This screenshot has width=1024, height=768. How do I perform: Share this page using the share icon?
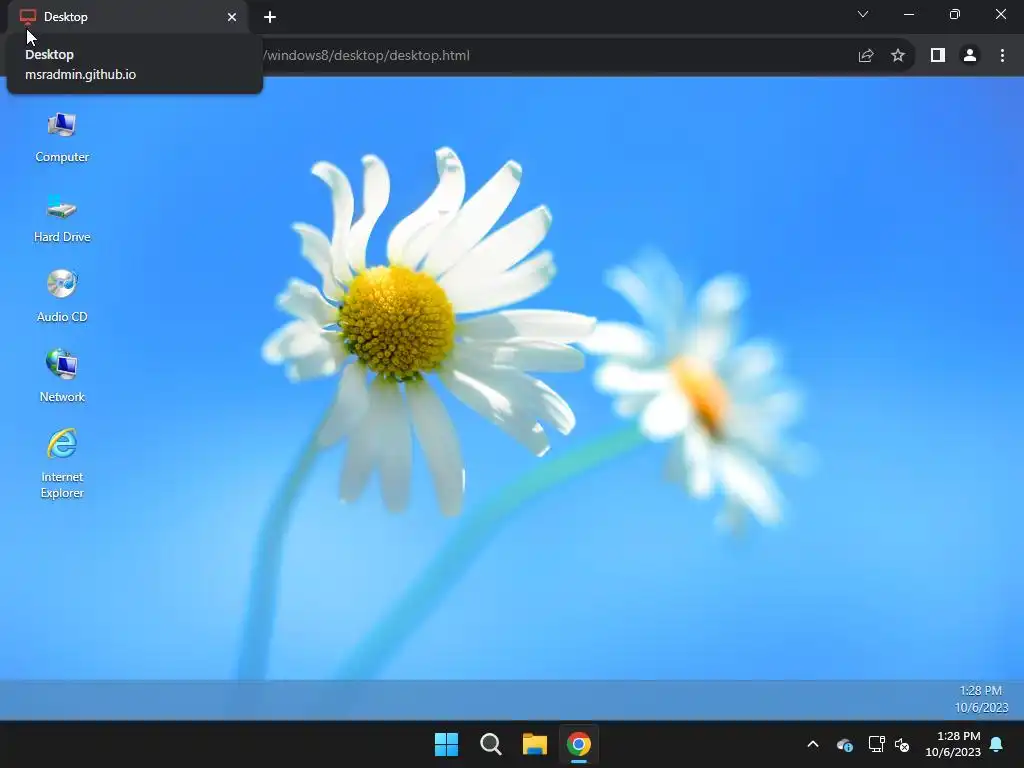point(866,56)
